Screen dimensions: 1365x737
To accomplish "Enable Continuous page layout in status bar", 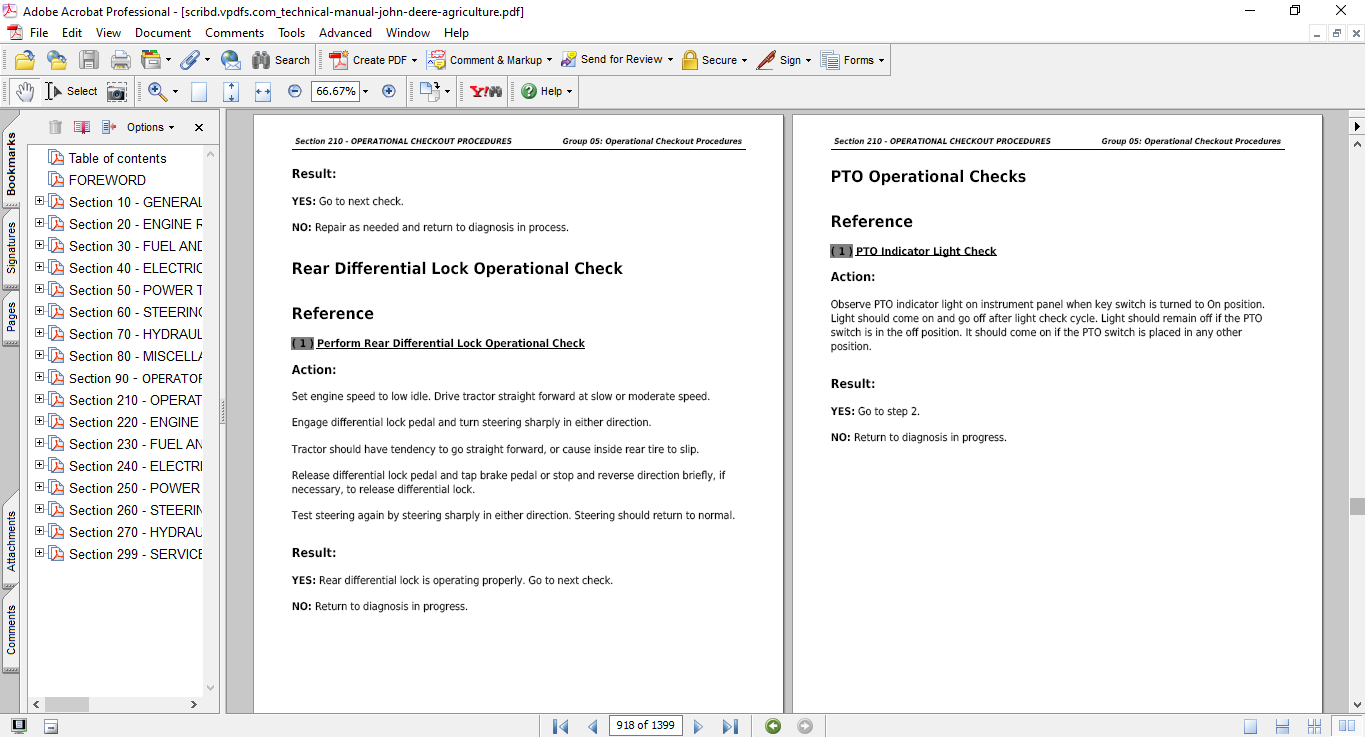I will pos(1282,726).
